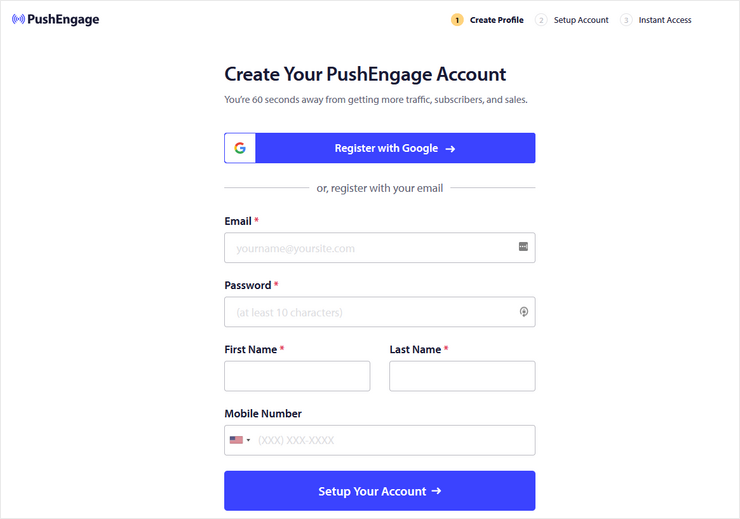Screen dimensions: 740x519
Task: Expand the country code dropdown arrow
Action: click(x=248, y=440)
